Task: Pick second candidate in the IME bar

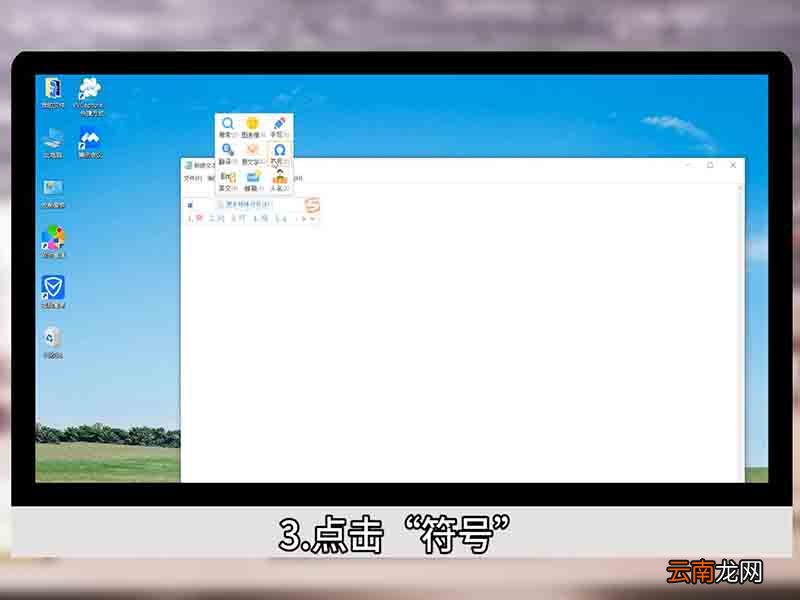Action: click(x=216, y=218)
